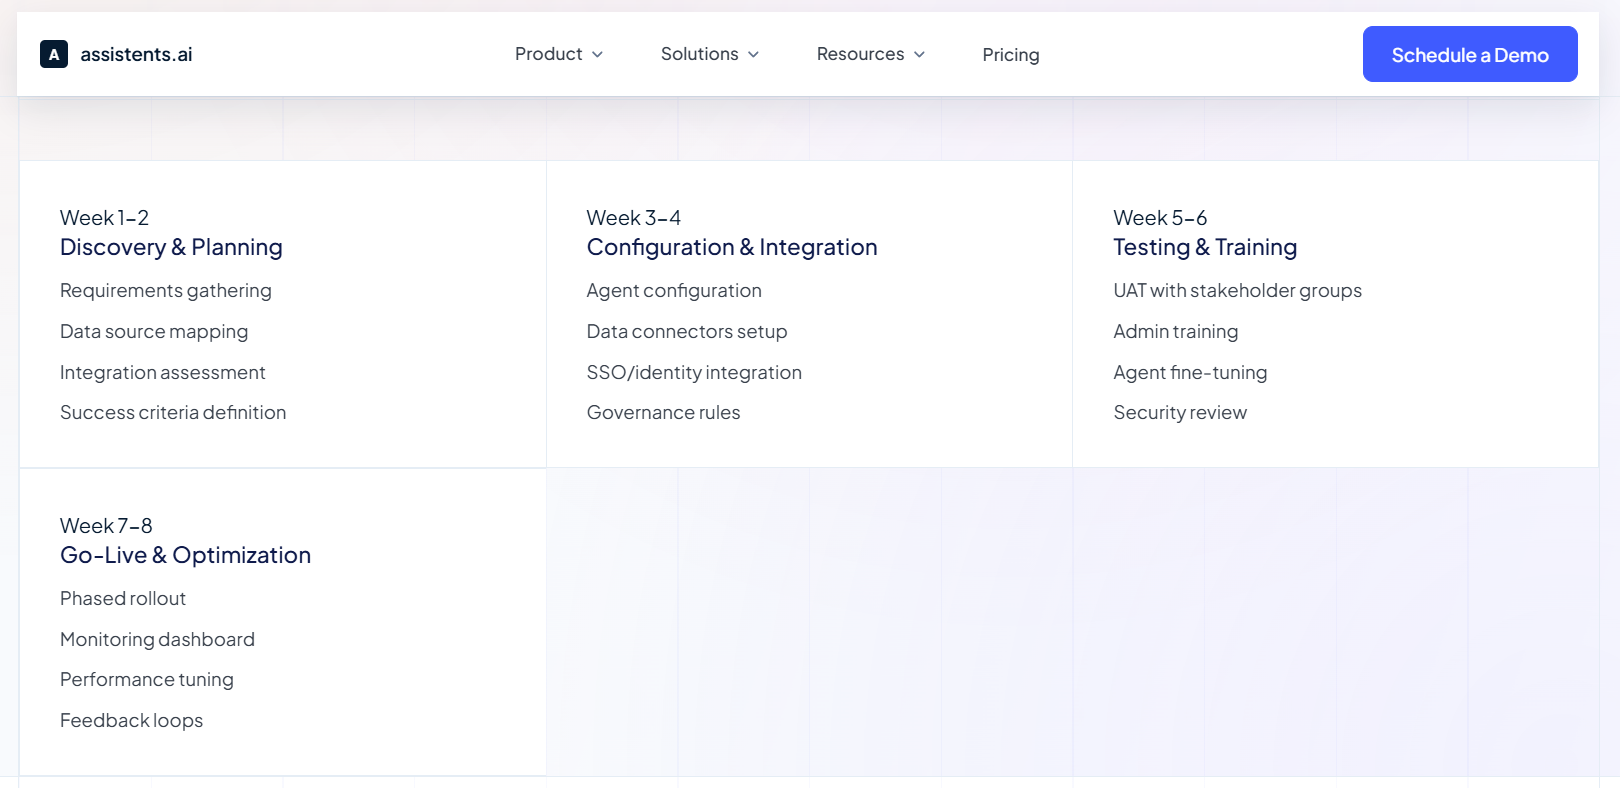
Task: Click the assistents.ai logo icon
Action: [54, 54]
